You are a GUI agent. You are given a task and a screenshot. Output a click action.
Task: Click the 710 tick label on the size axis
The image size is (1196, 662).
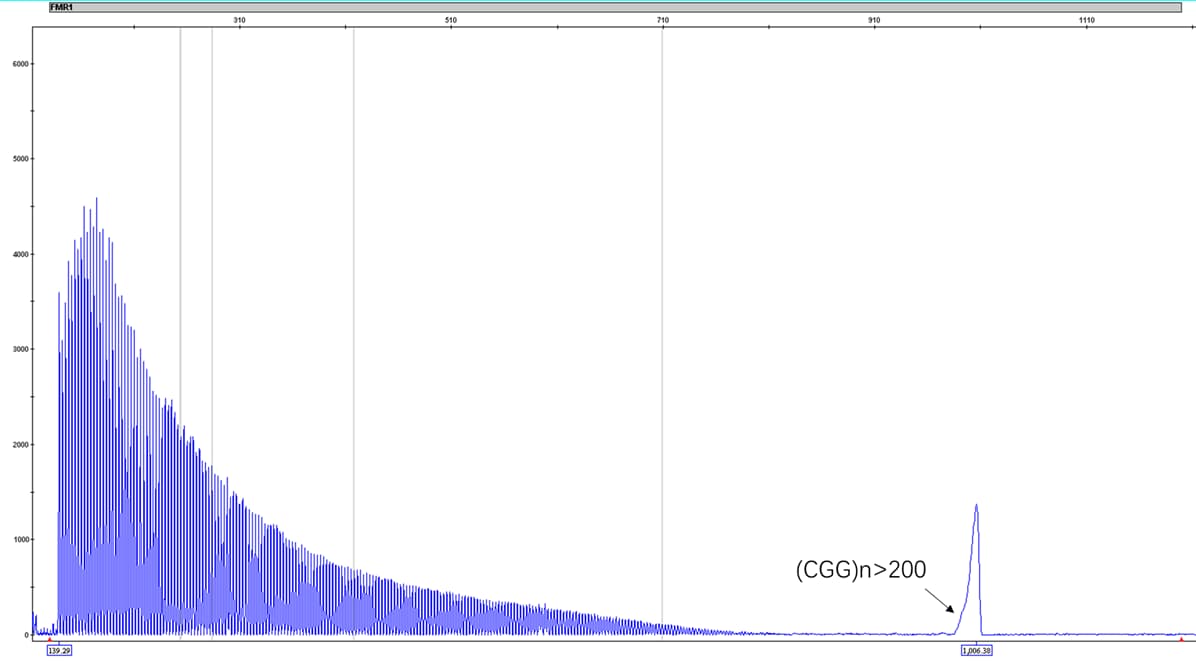(x=663, y=20)
